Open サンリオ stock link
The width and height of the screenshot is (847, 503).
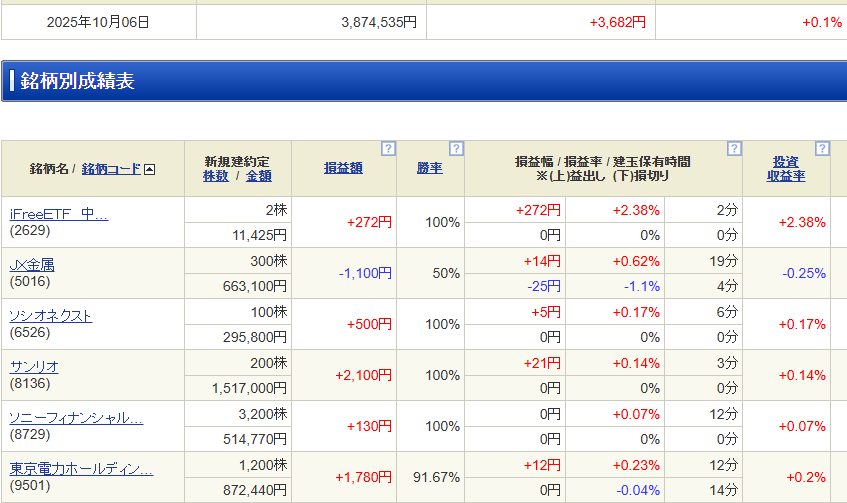[33, 367]
